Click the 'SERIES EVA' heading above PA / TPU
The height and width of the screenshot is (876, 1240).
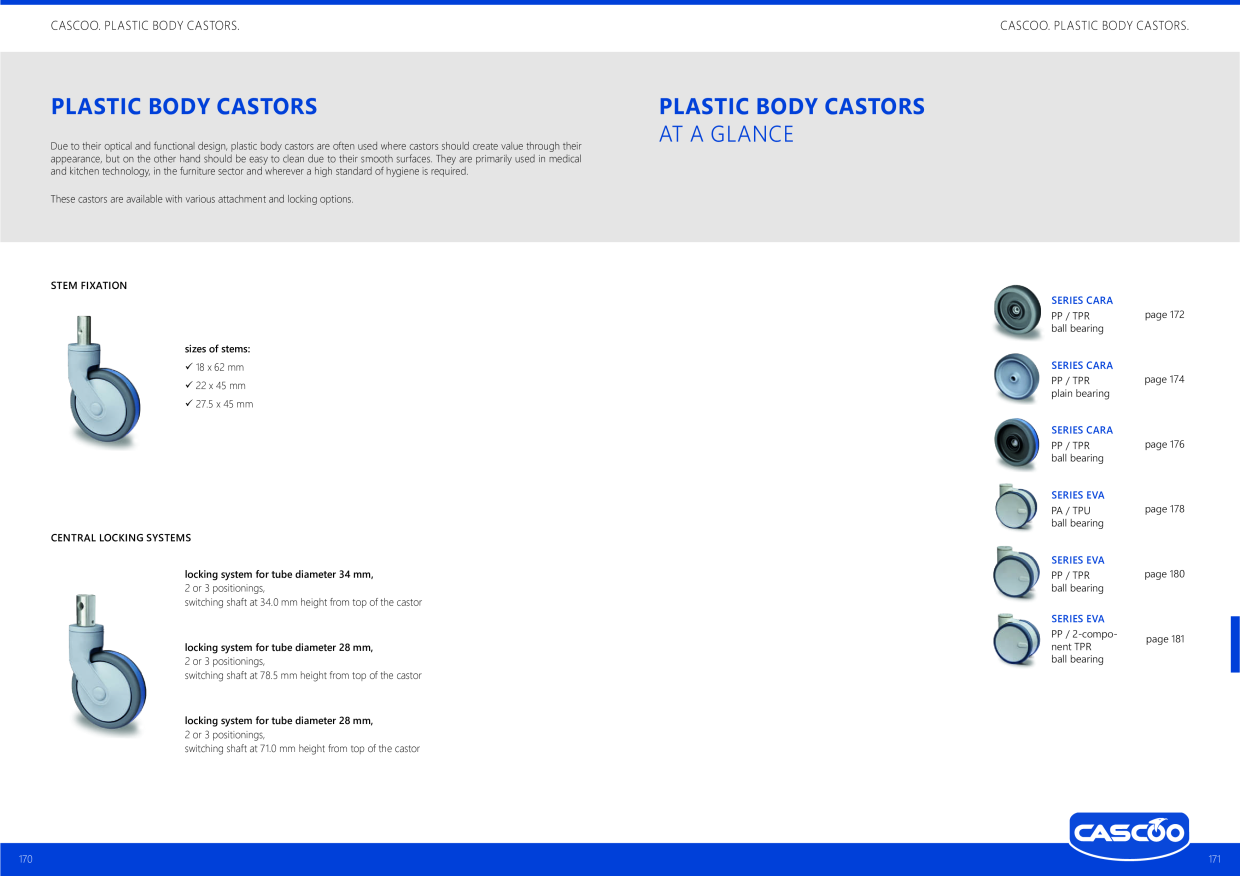coord(1078,495)
